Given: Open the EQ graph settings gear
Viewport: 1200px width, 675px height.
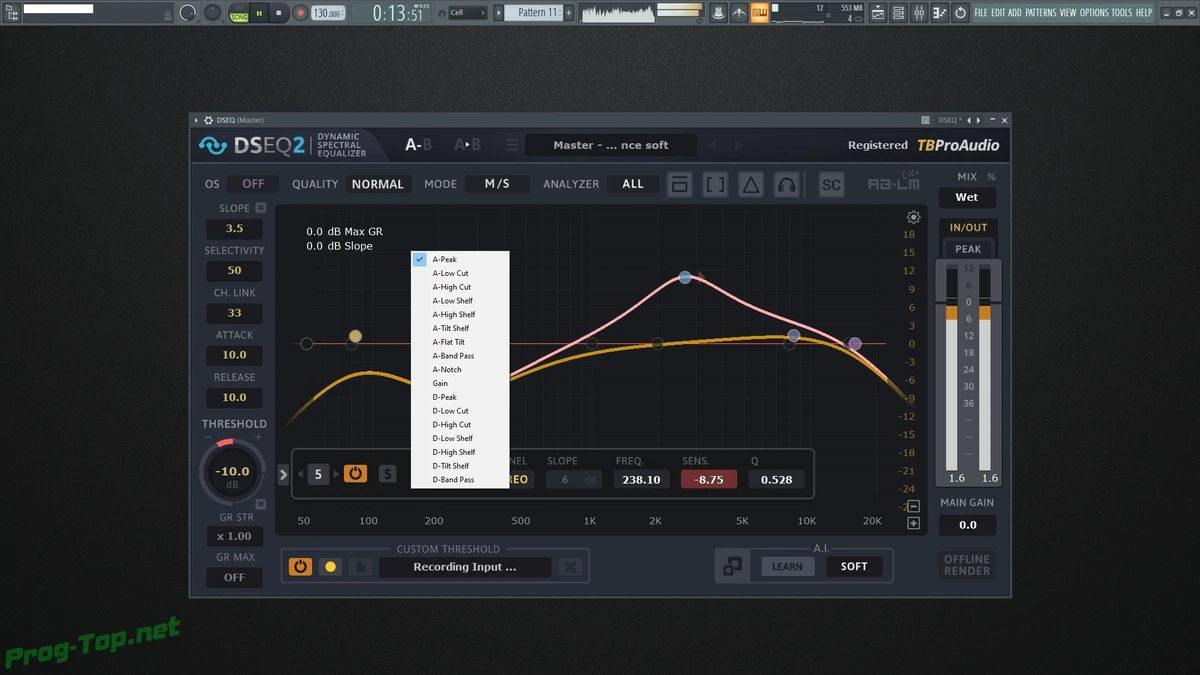Looking at the screenshot, I should [913, 217].
